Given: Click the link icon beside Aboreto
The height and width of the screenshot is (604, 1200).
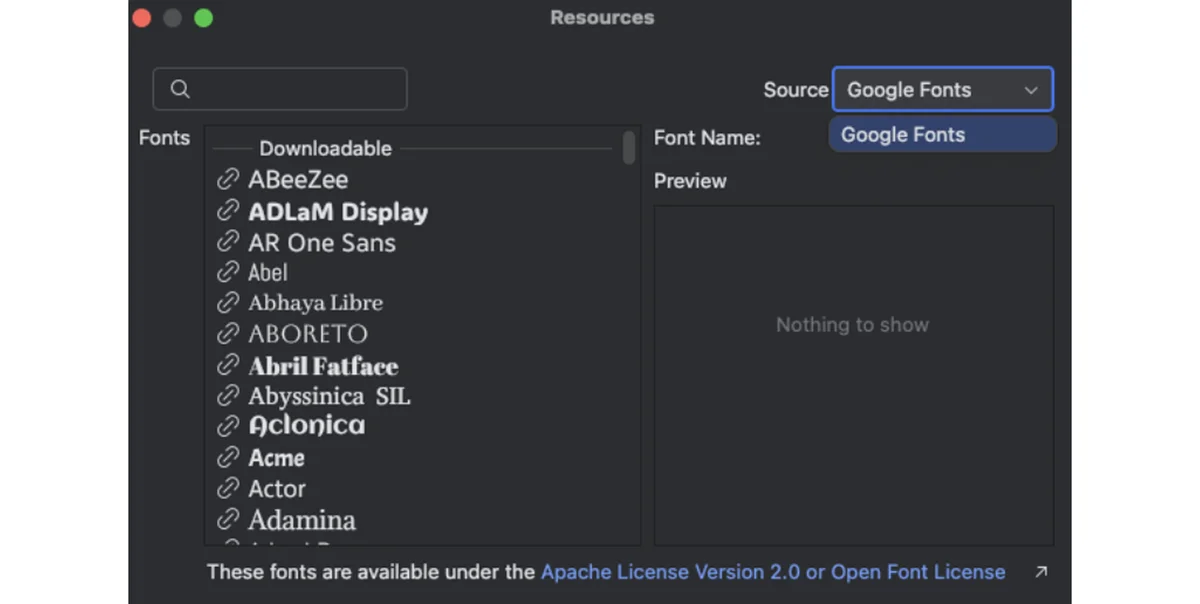Looking at the screenshot, I should pos(228,333).
